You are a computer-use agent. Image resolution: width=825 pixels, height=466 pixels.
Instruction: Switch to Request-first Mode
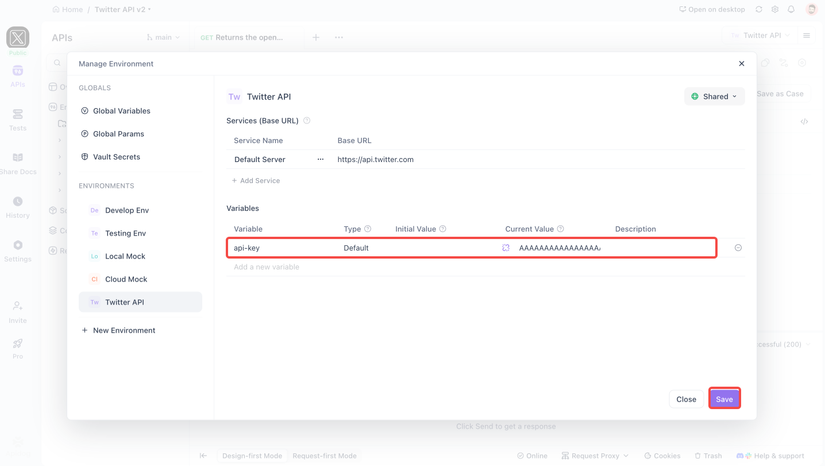324,456
